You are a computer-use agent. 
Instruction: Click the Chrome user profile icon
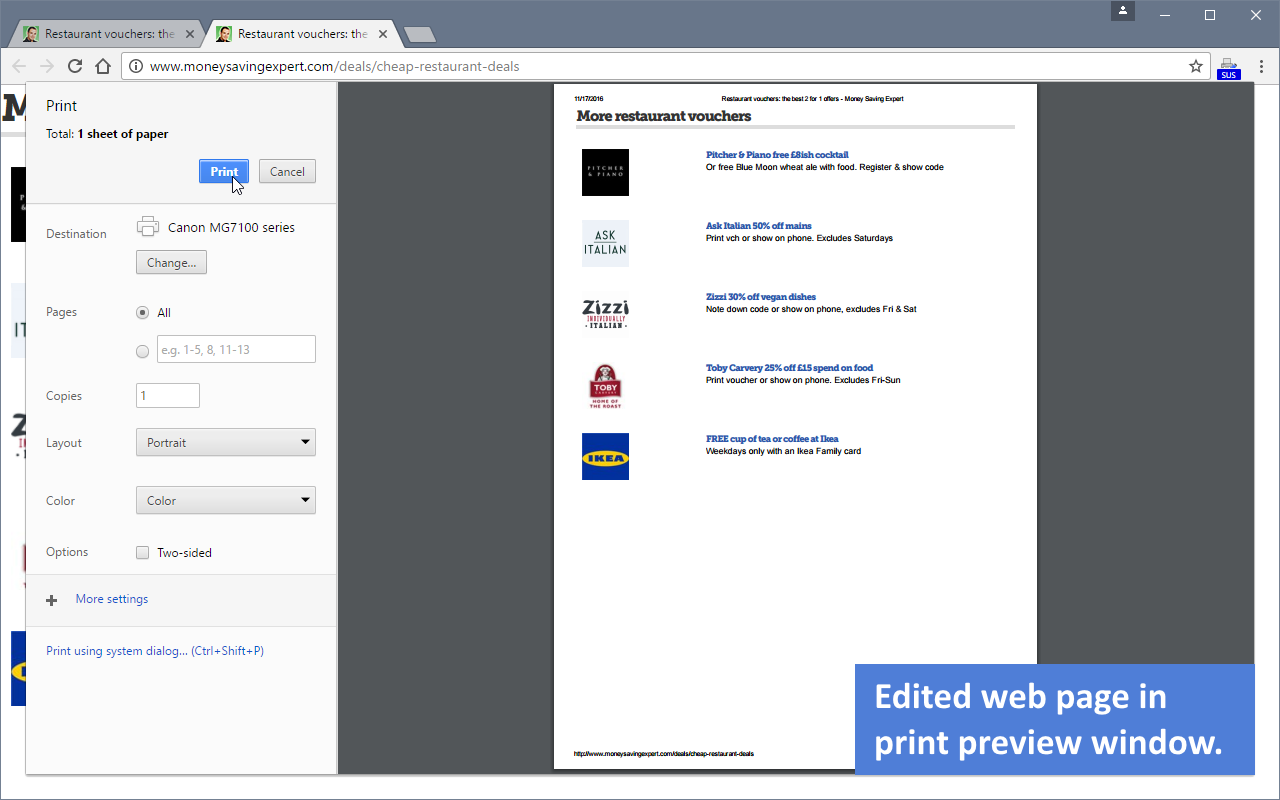pos(1124,11)
